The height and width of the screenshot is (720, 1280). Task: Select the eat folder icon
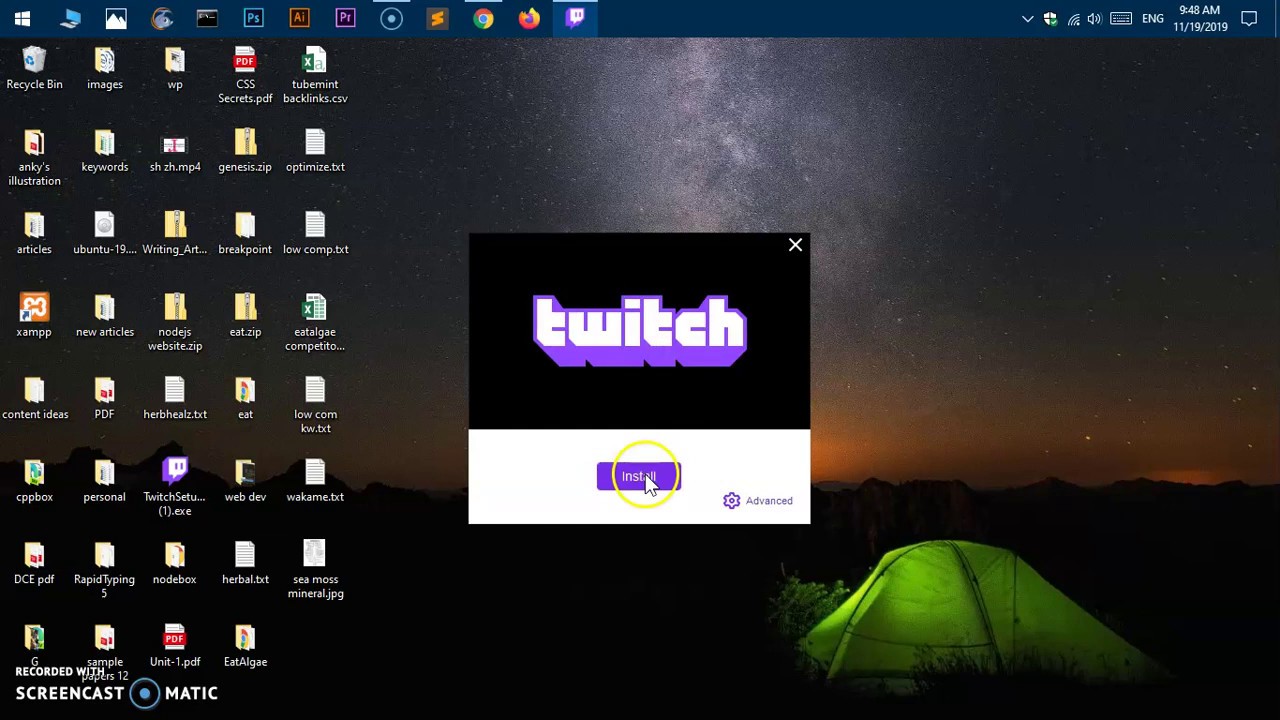(245, 398)
